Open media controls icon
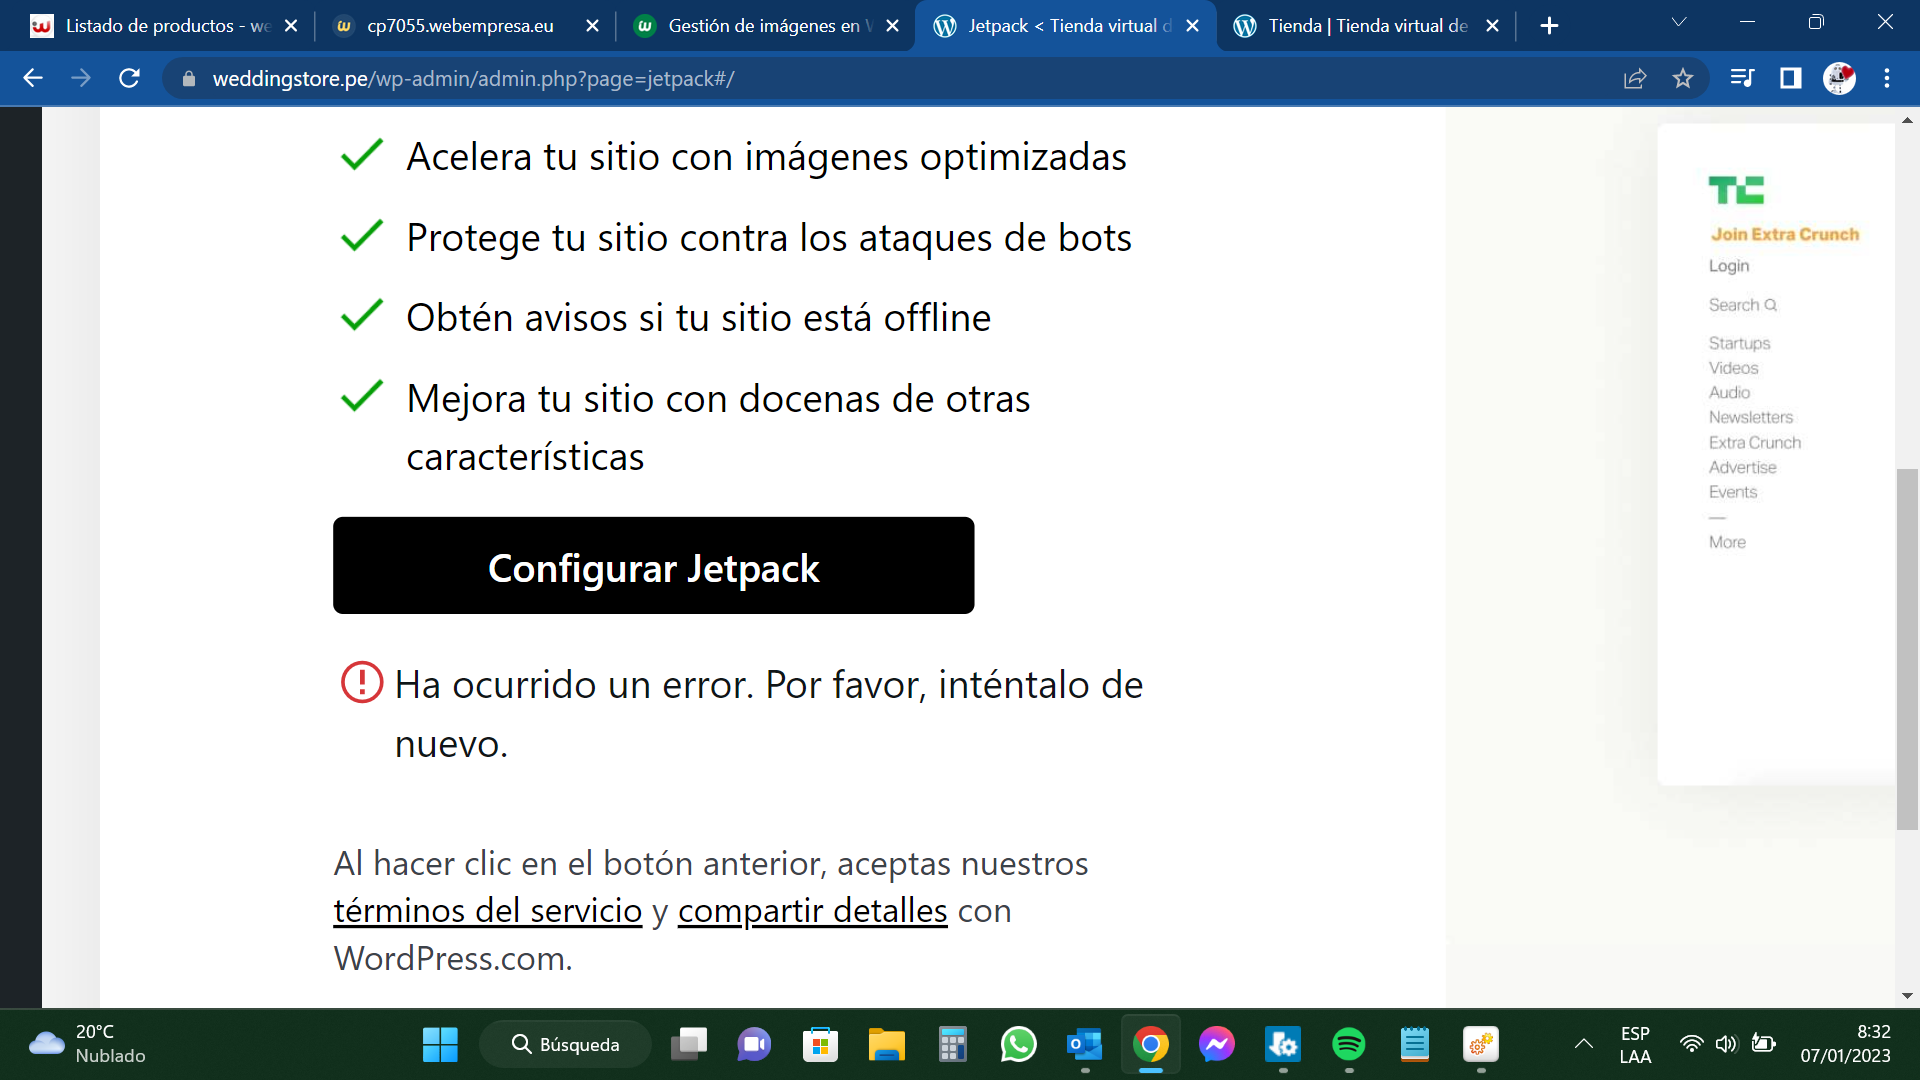Image resolution: width=1920 pixels, height=1080 pixels. pyautogui.click(x=1742, y=78)
